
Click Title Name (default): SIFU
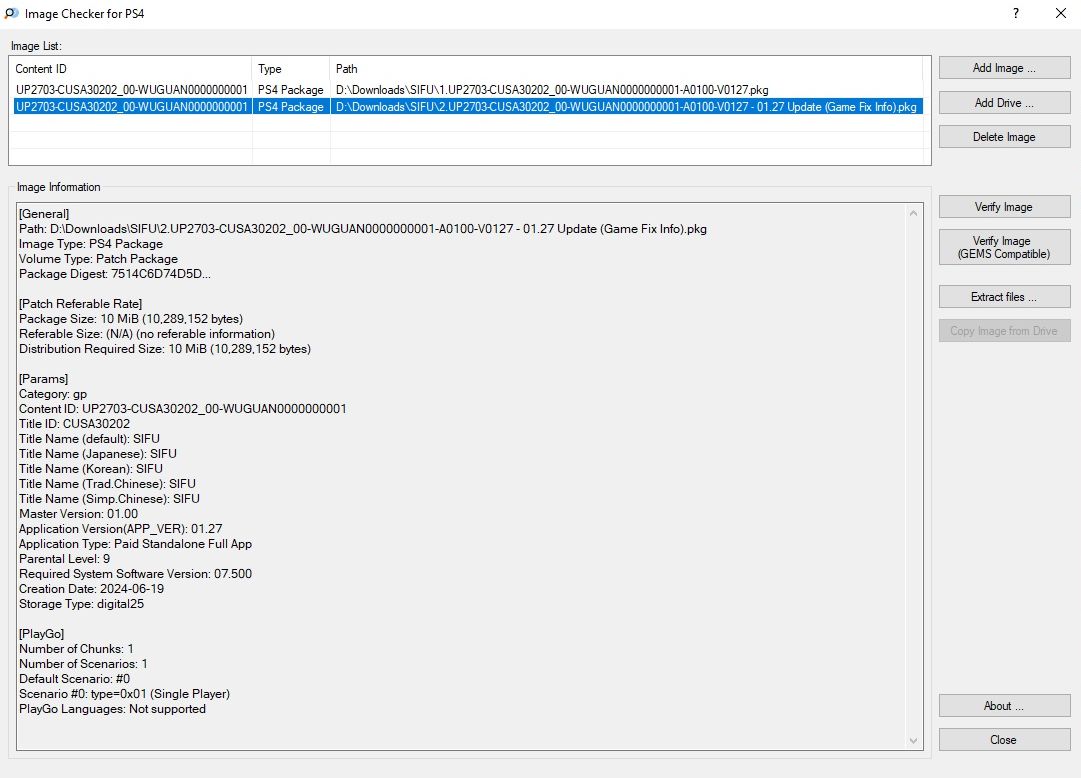point(89,439)
